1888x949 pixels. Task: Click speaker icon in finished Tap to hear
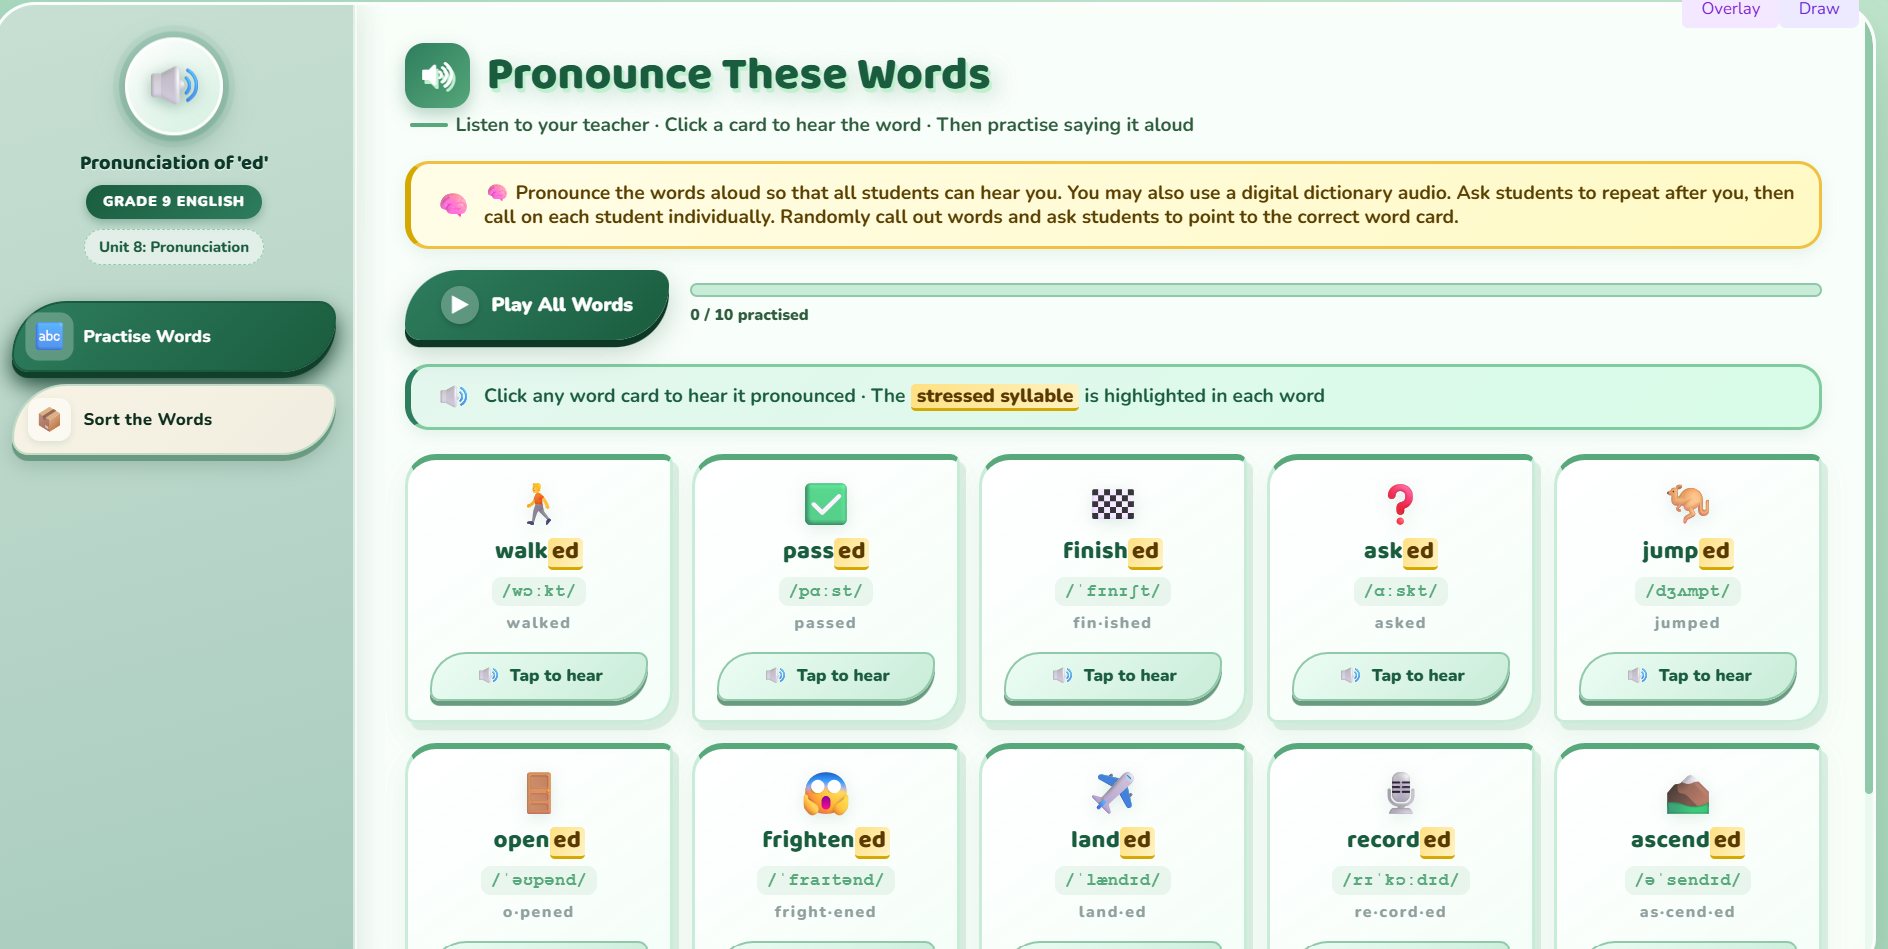pyautogui.click(x=1062, y=676)
